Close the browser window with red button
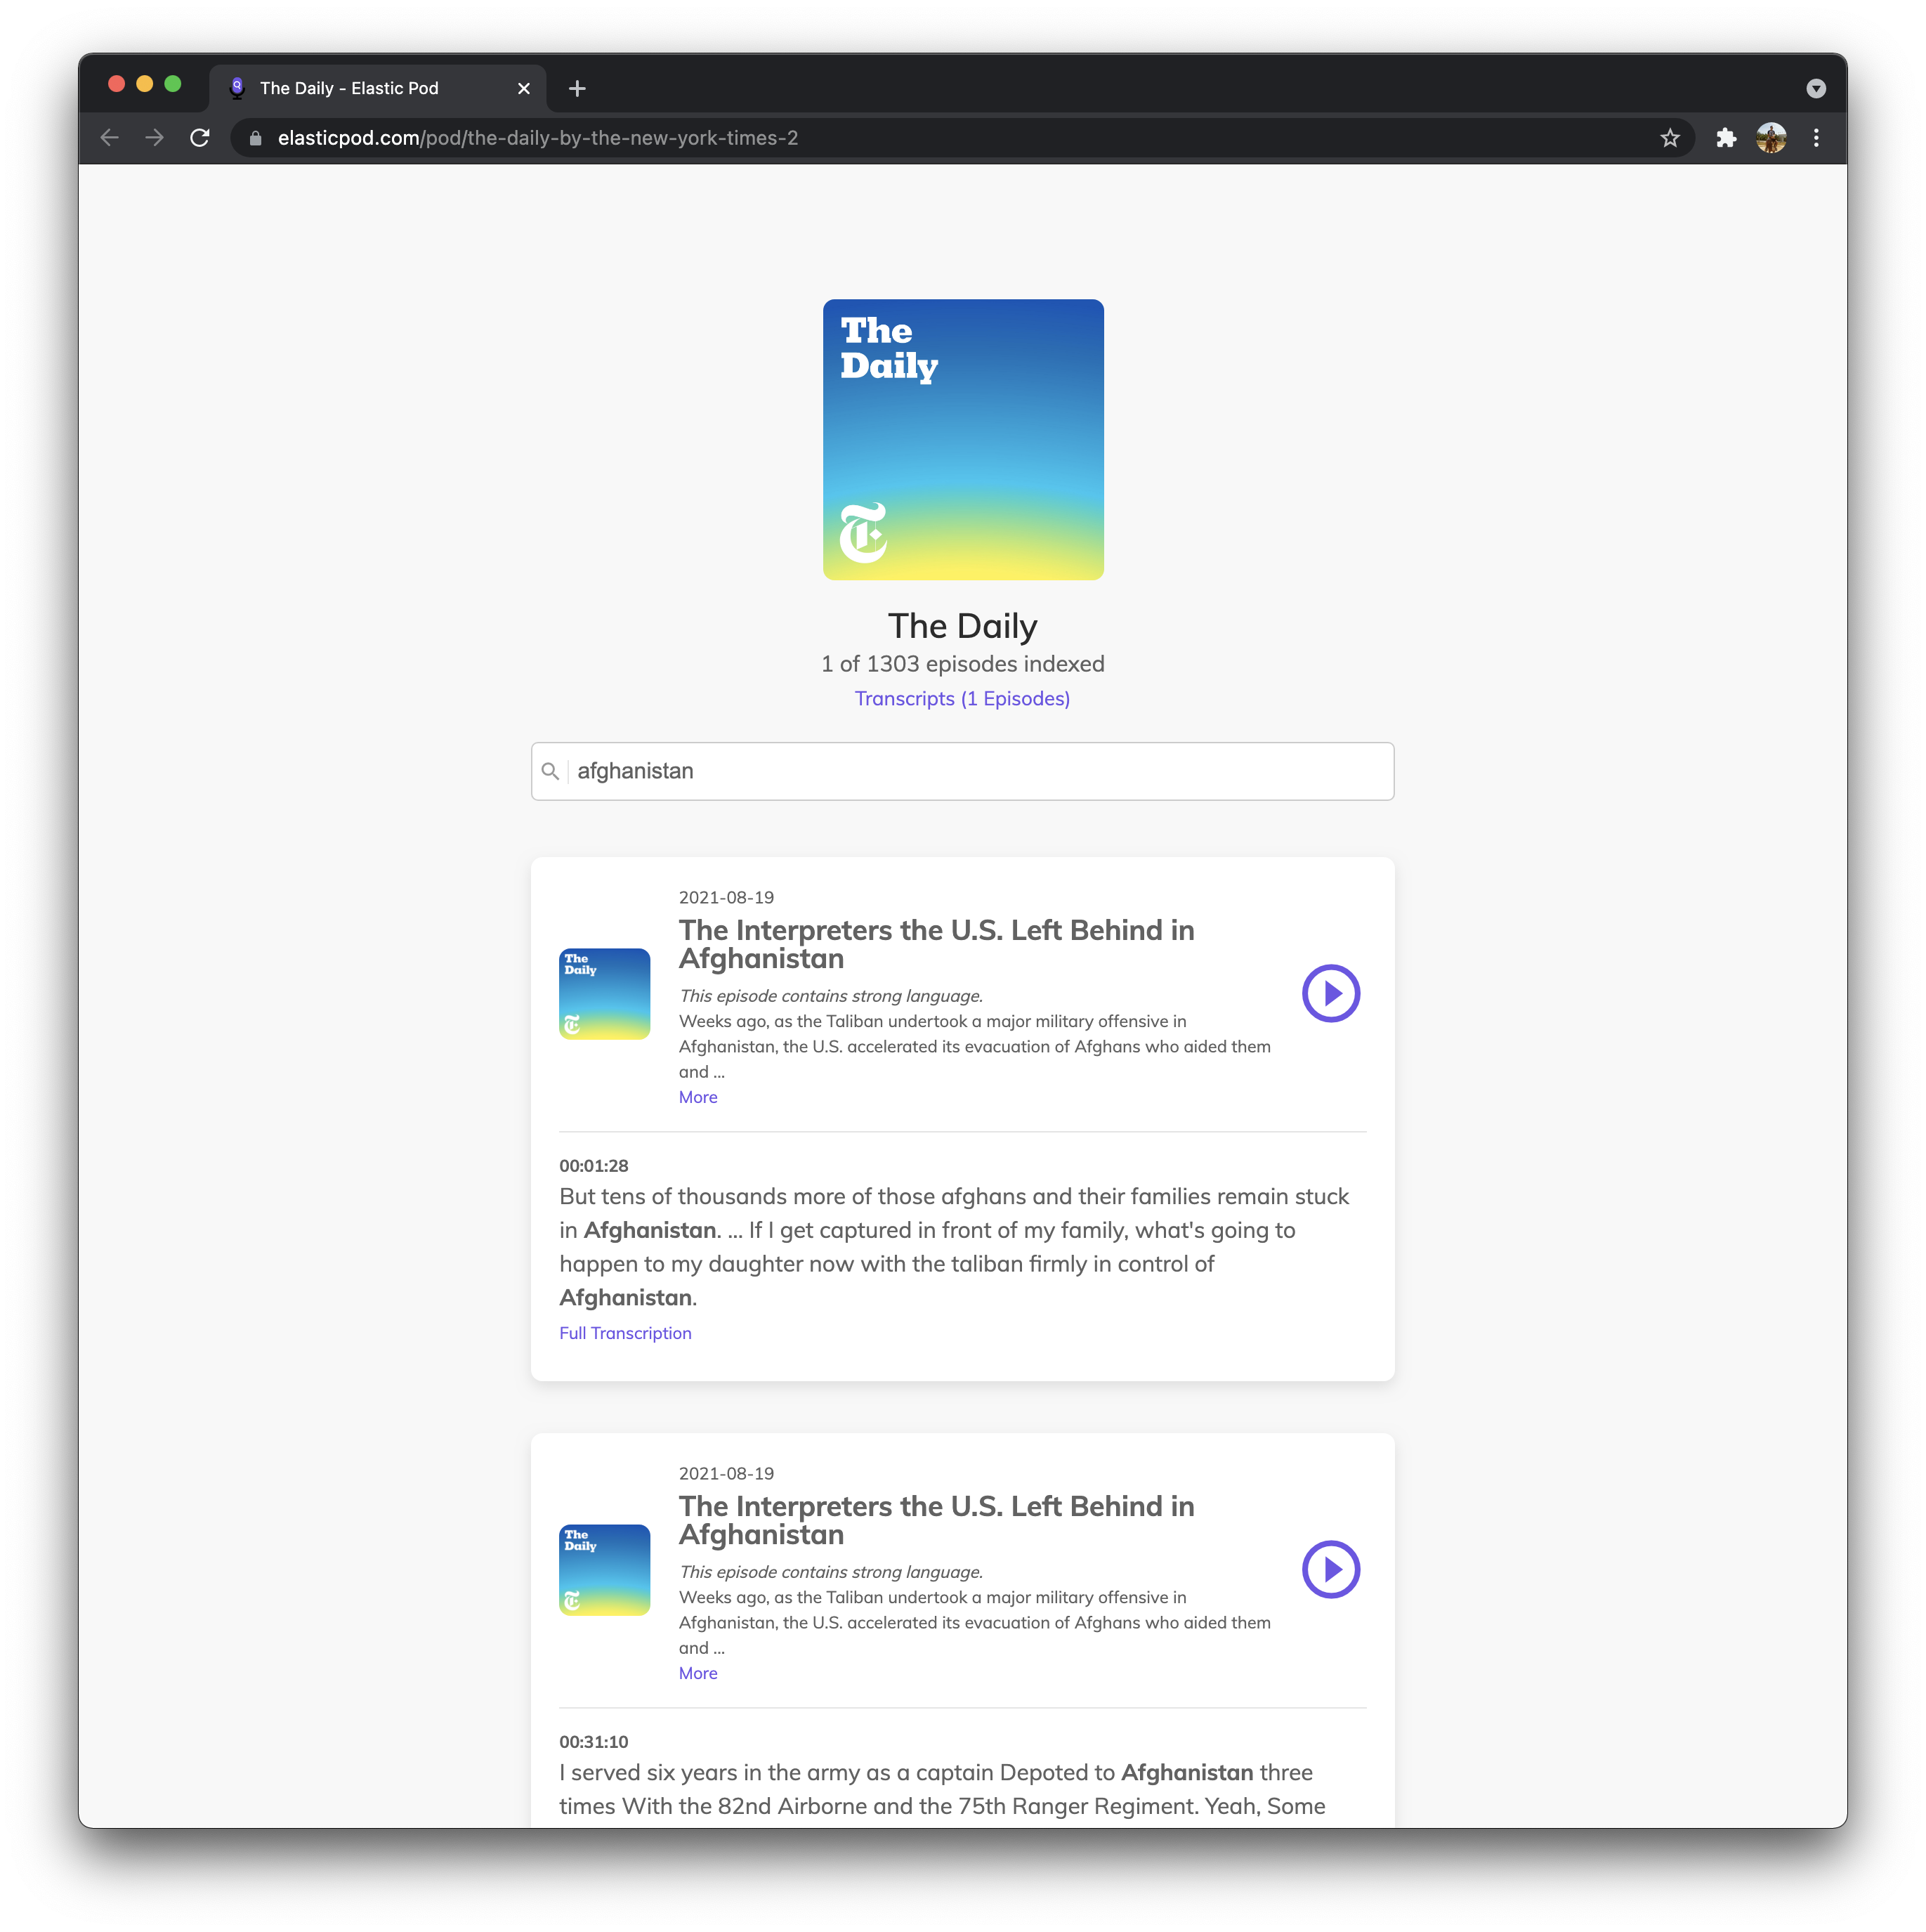This screenshot has height=1932, width=1926. tap(116, 84)
